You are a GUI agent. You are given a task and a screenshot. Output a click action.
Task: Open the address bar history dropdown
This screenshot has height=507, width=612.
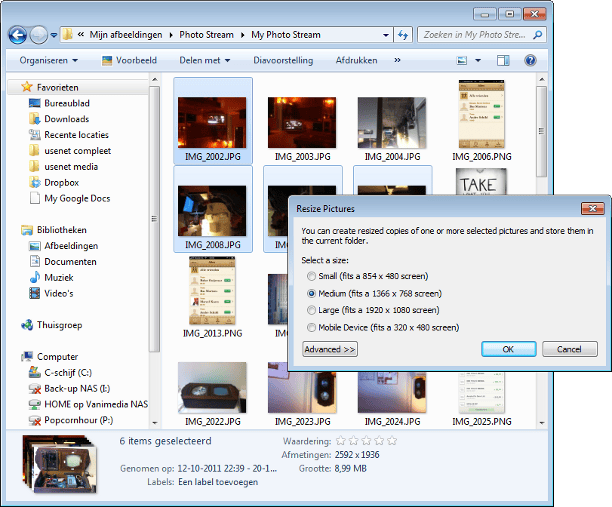click(386, 35)
